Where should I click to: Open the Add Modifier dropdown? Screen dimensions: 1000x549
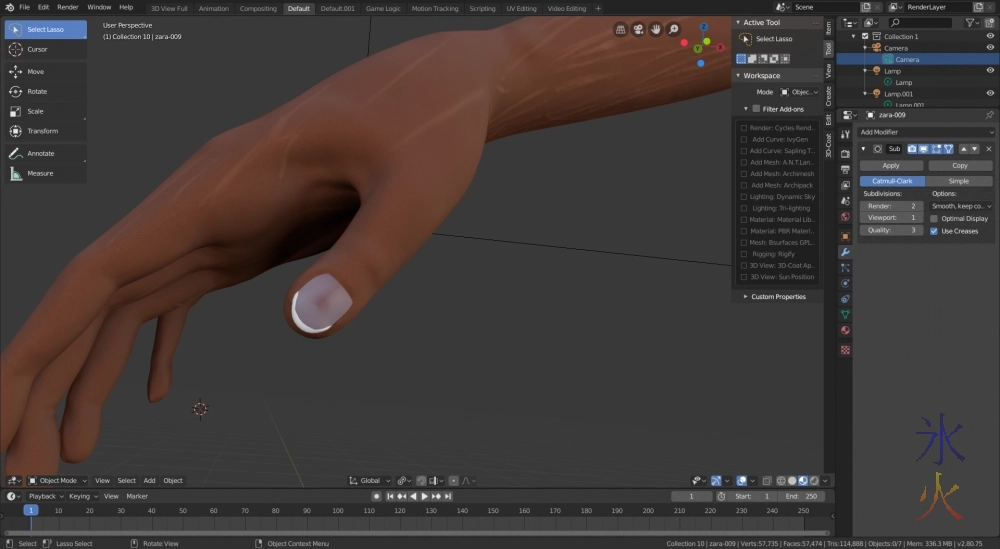(926, 132)
